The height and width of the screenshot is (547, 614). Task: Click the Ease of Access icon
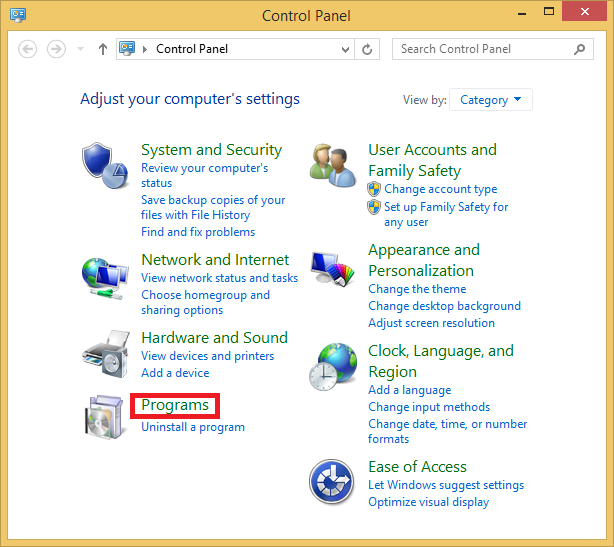[332, 482]
